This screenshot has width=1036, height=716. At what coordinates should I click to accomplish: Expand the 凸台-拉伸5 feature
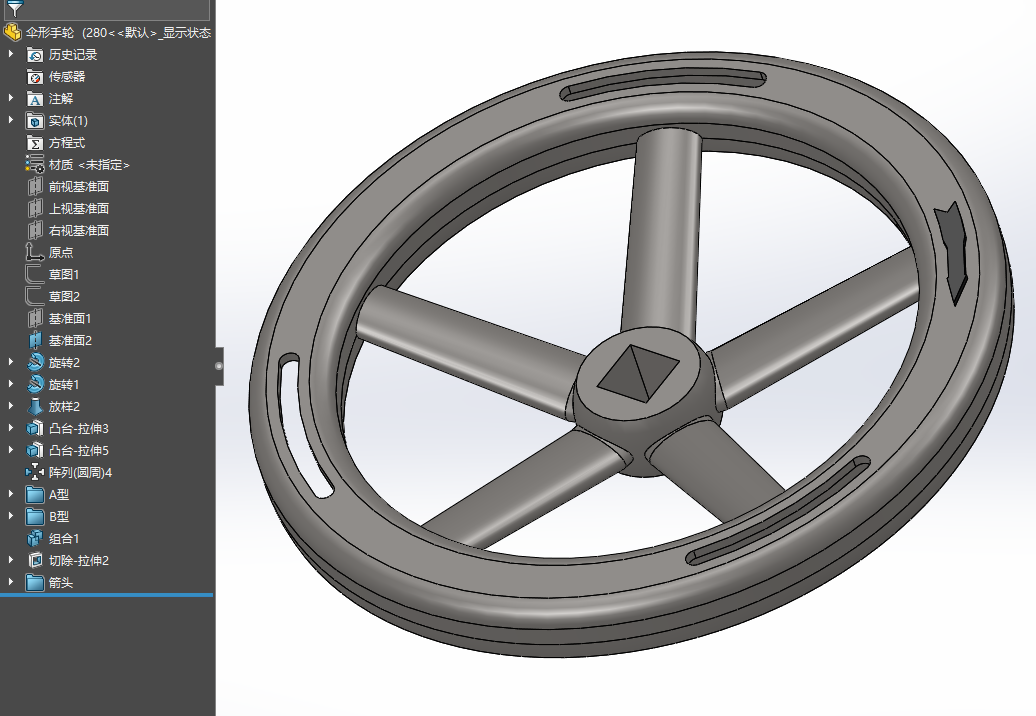11,450
